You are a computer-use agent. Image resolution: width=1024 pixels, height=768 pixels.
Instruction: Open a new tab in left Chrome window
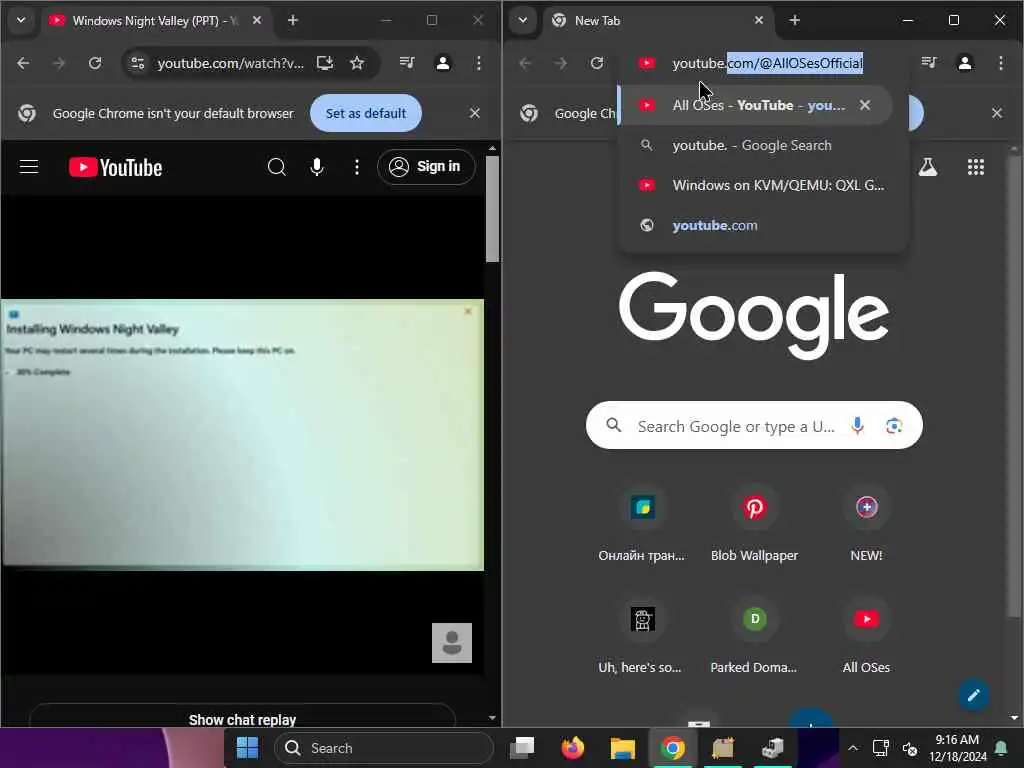(x=293, y=21)
